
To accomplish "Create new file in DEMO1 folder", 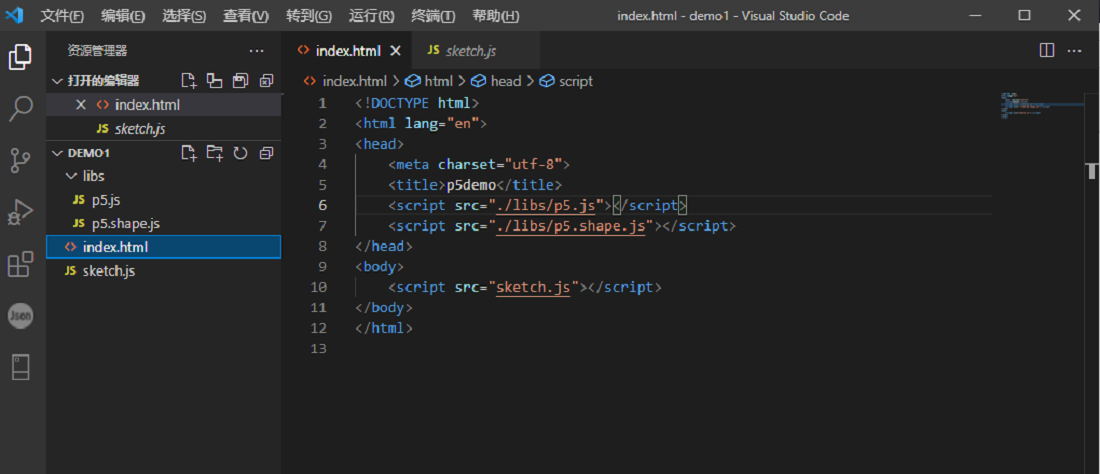I will (188, 153).
